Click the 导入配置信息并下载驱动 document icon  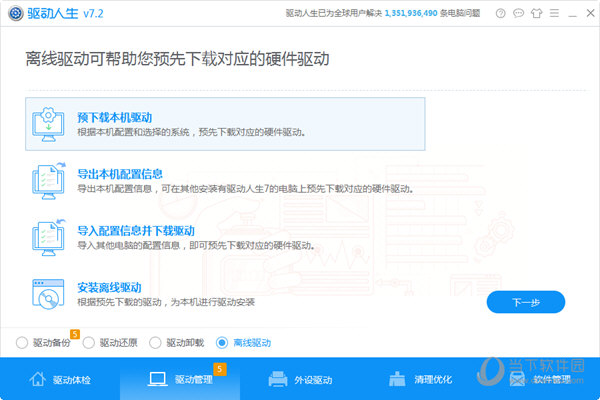click(x=48, y=237)
